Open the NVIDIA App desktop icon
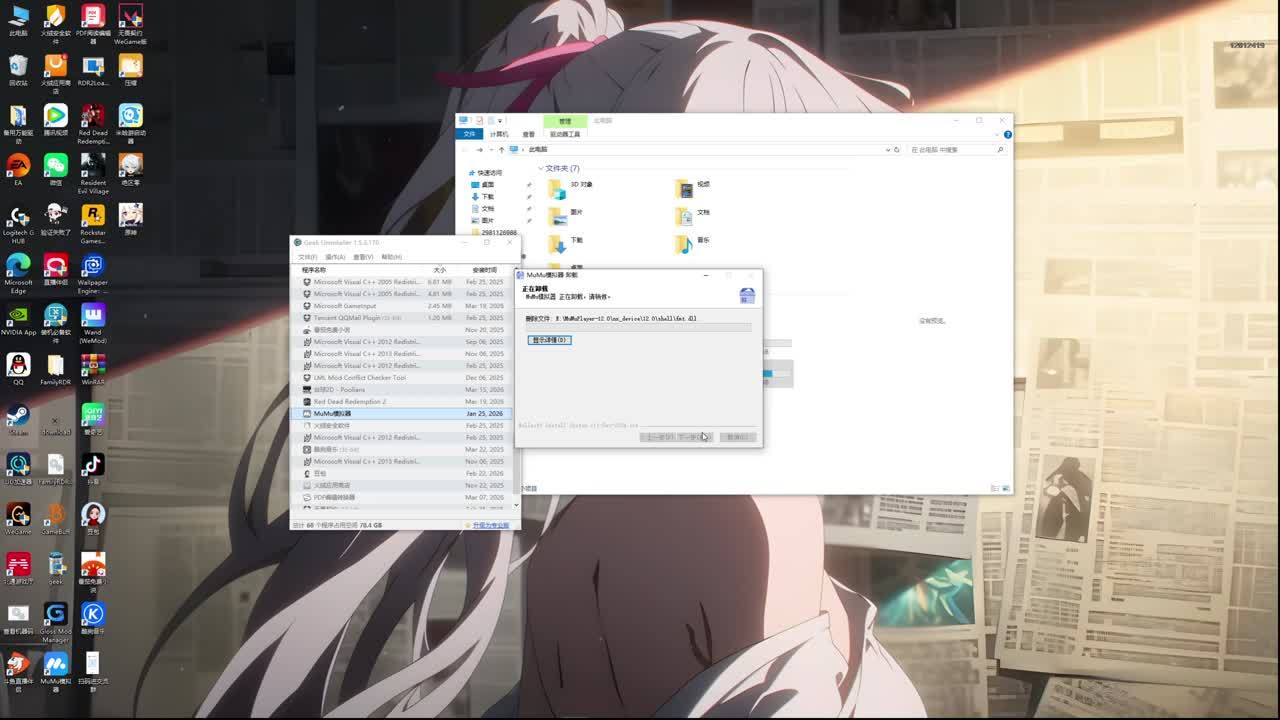 18,316
